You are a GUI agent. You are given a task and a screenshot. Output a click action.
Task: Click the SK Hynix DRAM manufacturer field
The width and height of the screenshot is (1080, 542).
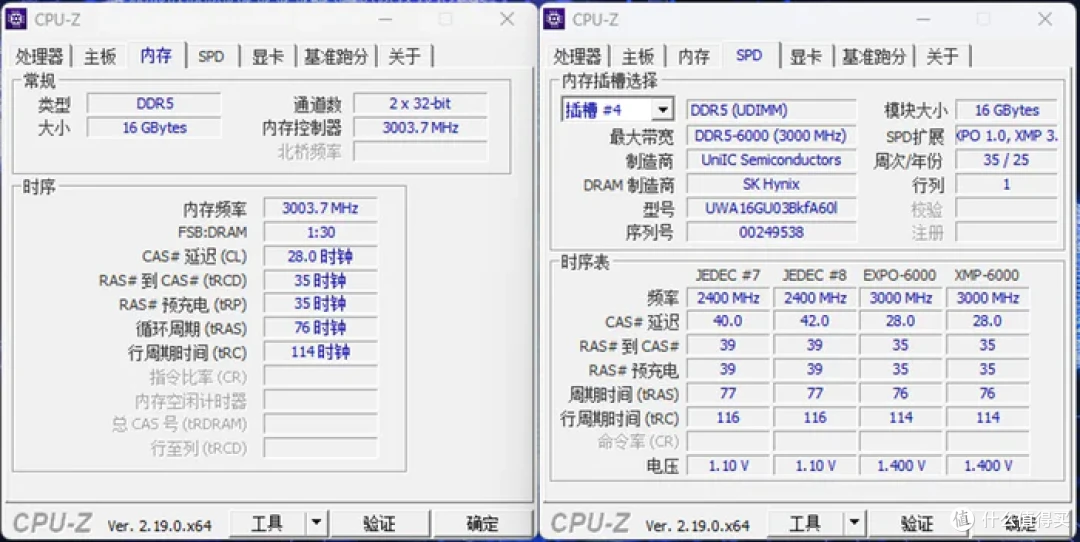[771, 184]
